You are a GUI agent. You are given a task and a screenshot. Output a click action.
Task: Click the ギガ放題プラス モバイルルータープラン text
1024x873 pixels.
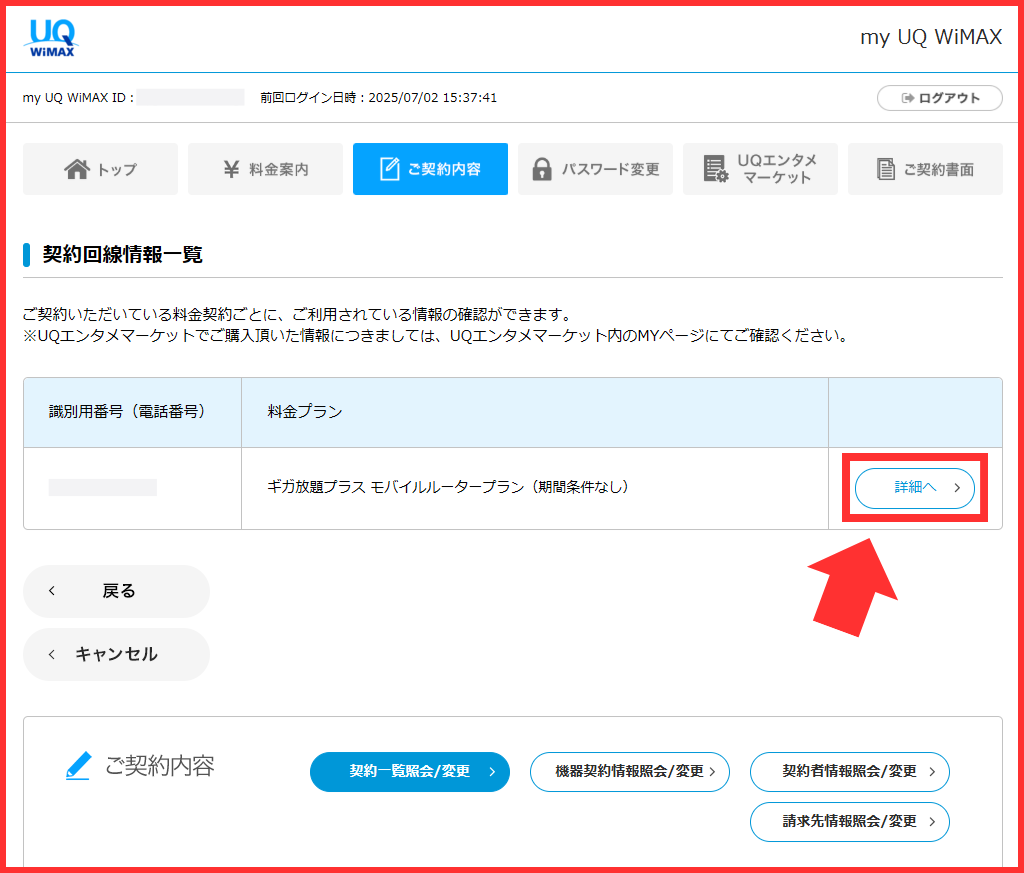[x=448, y=487]
